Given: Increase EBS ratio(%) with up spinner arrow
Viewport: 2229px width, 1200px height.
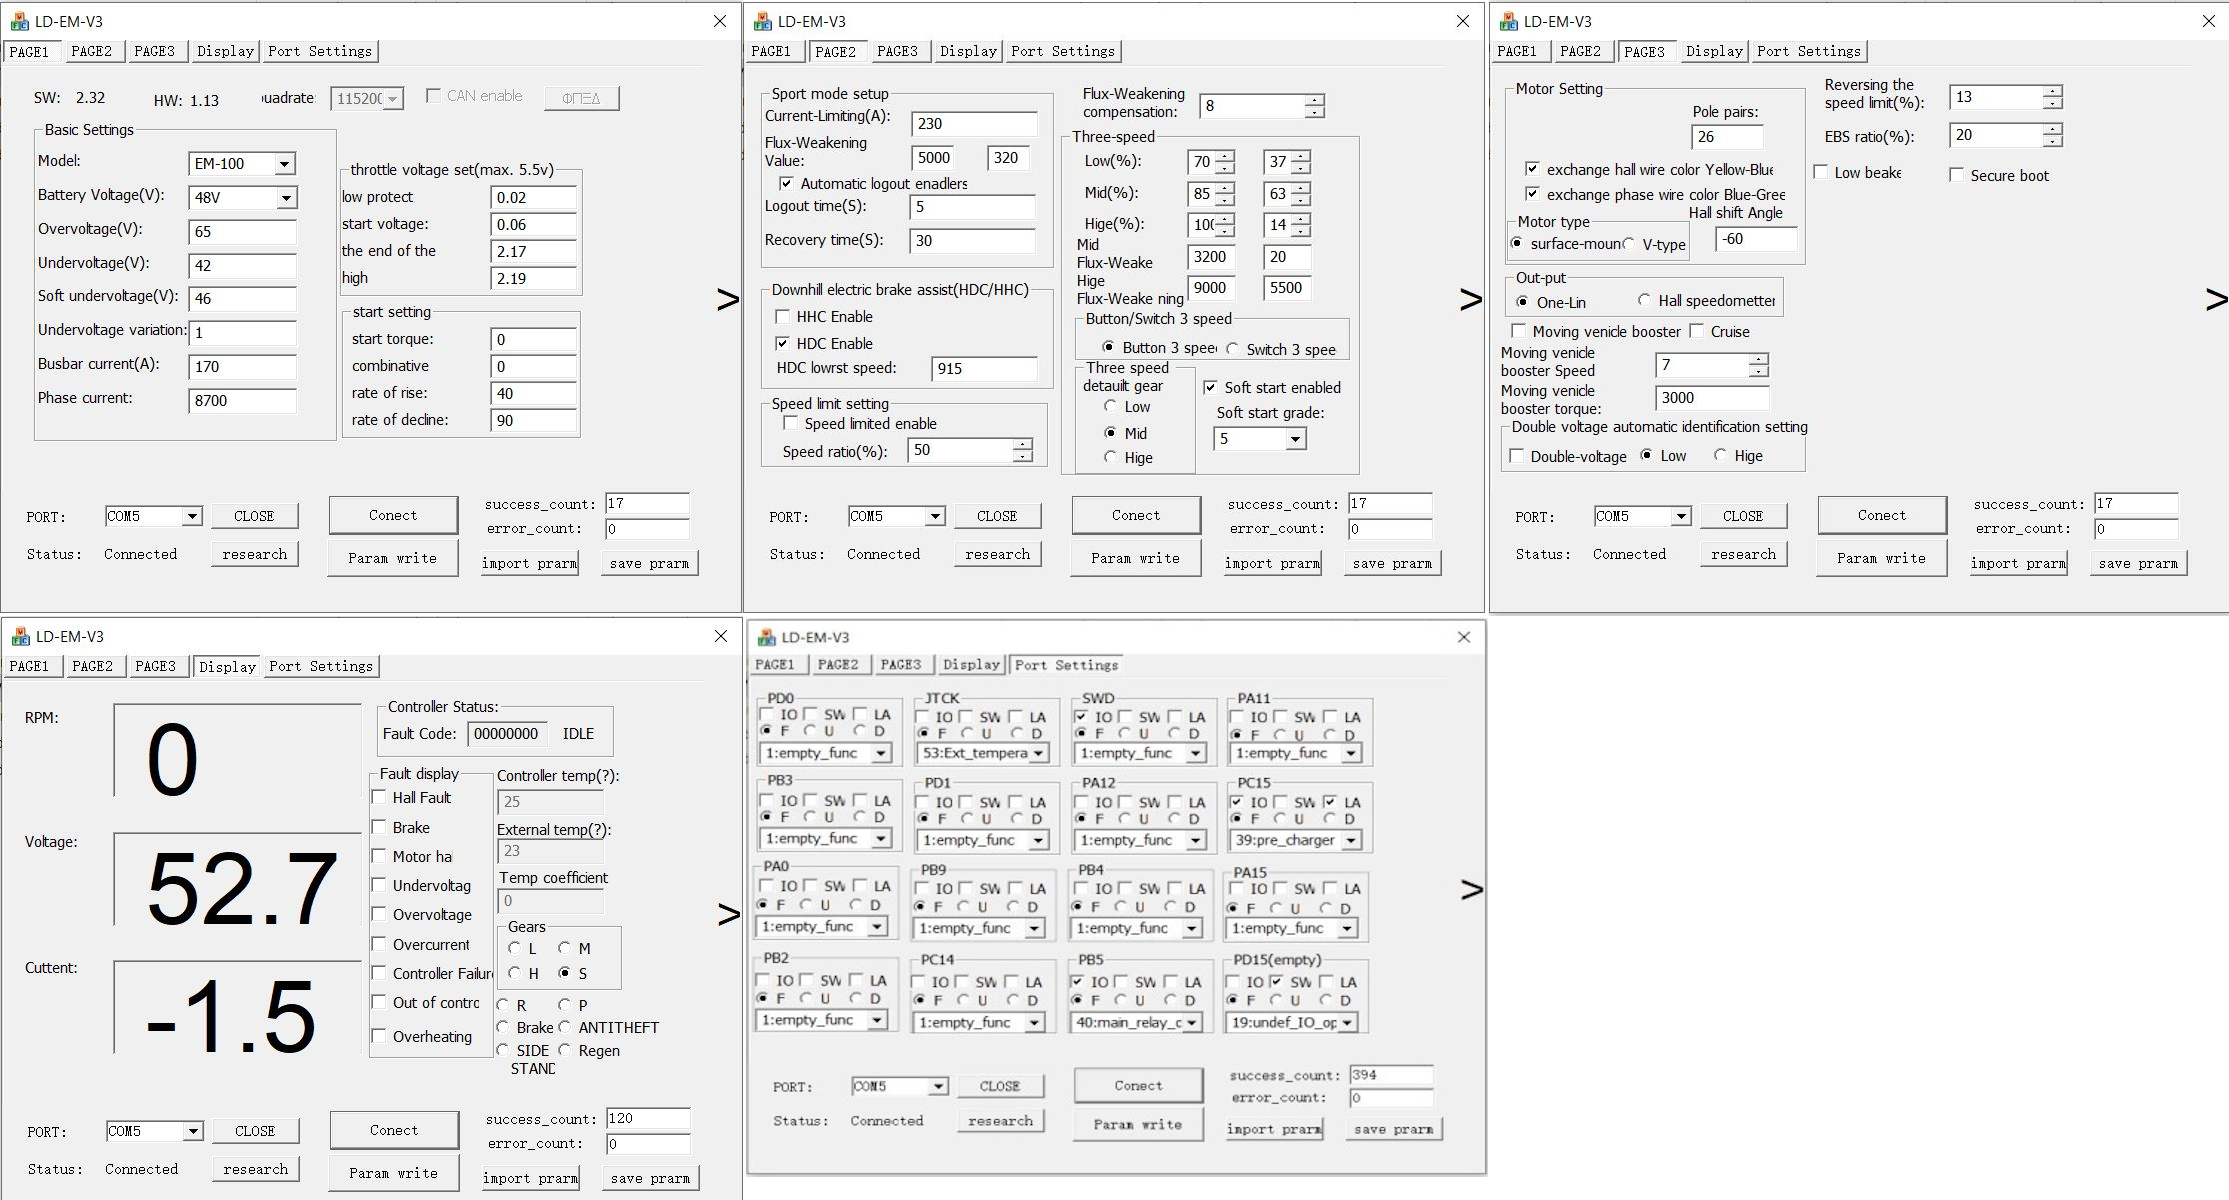Looking at the screenshot, I should 2052,129.
